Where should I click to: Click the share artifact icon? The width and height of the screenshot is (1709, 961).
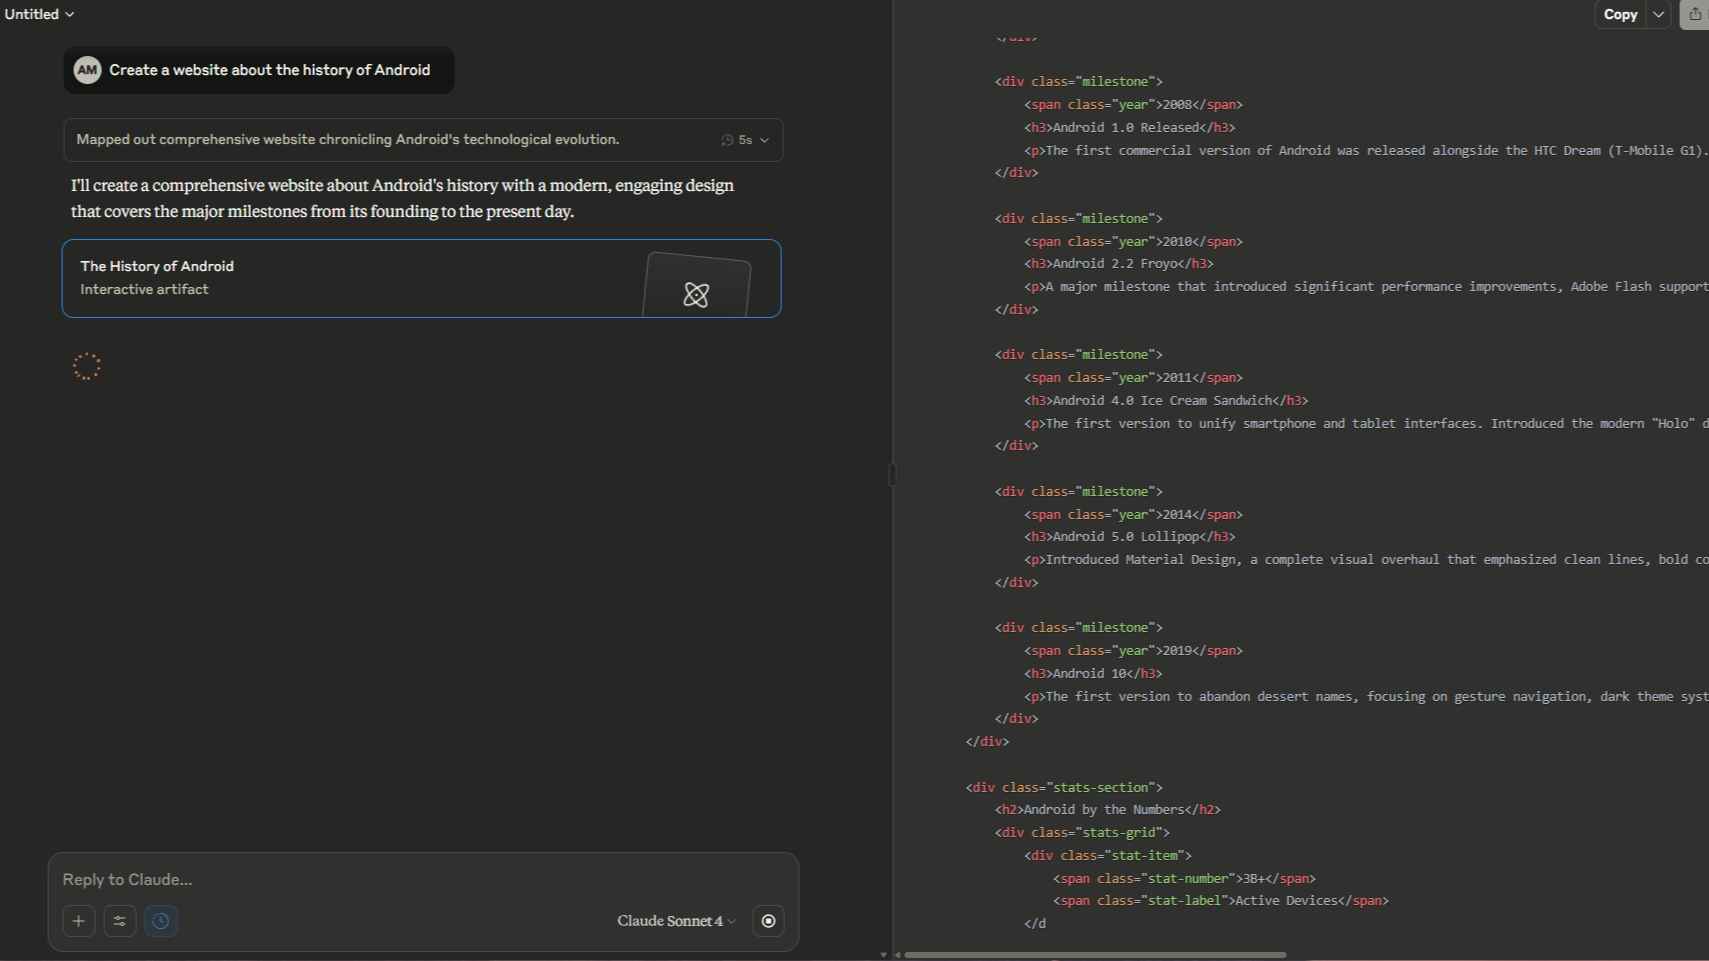pyautogui.click(x=1695, y=14)
